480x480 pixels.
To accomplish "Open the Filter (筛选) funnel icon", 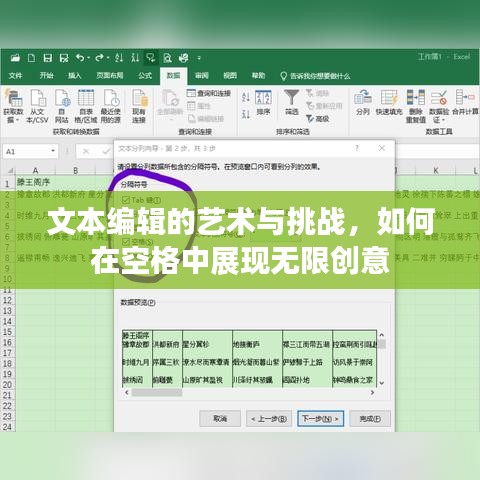I will 291,98.
